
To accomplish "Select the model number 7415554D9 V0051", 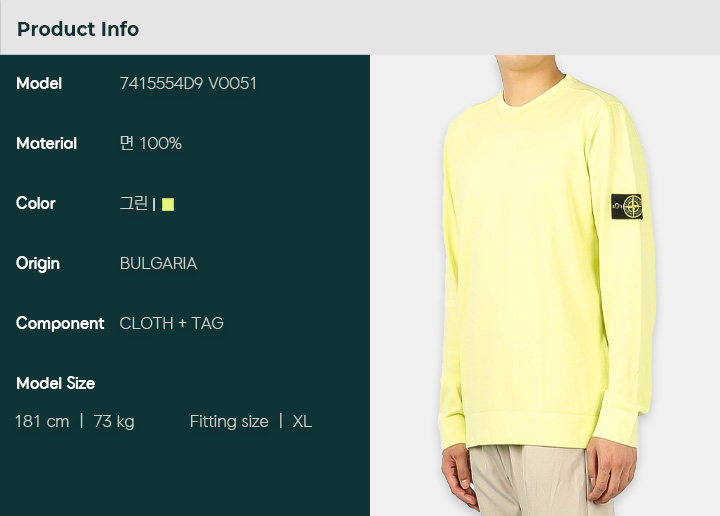I will pyautogui.click(x=188, y=84).
